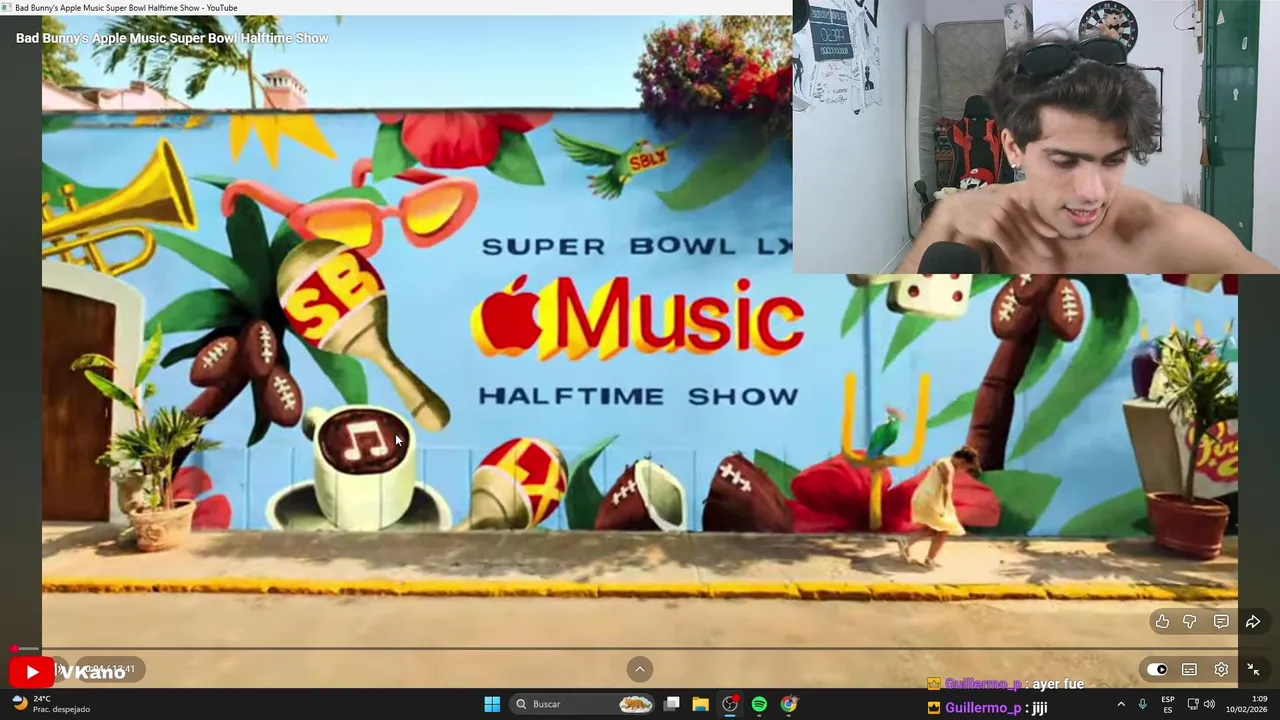Exit full screen mode
Viewport: 1280px width, 720px height.
[1253, 669]
